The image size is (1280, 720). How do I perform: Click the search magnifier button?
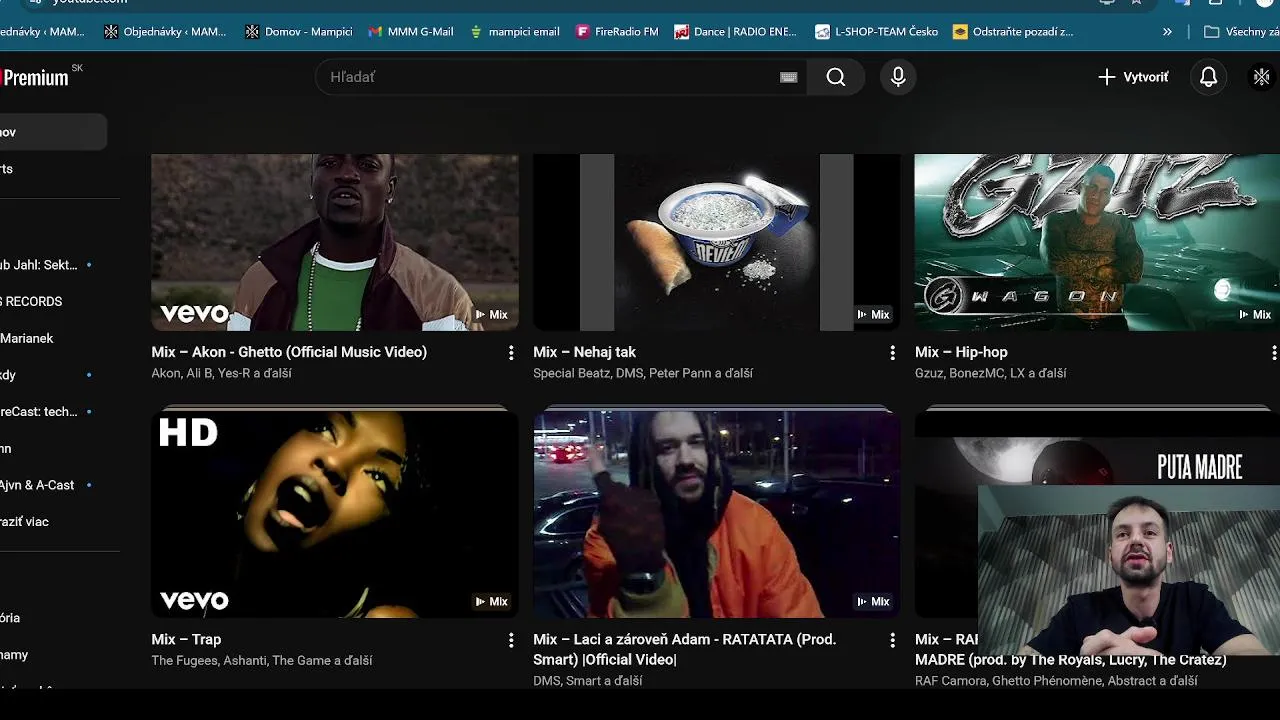(836, 77)
